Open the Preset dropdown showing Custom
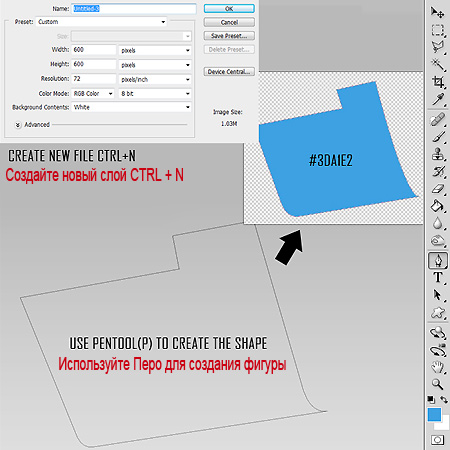The image size is (450, 450). [x=101, y=22]
